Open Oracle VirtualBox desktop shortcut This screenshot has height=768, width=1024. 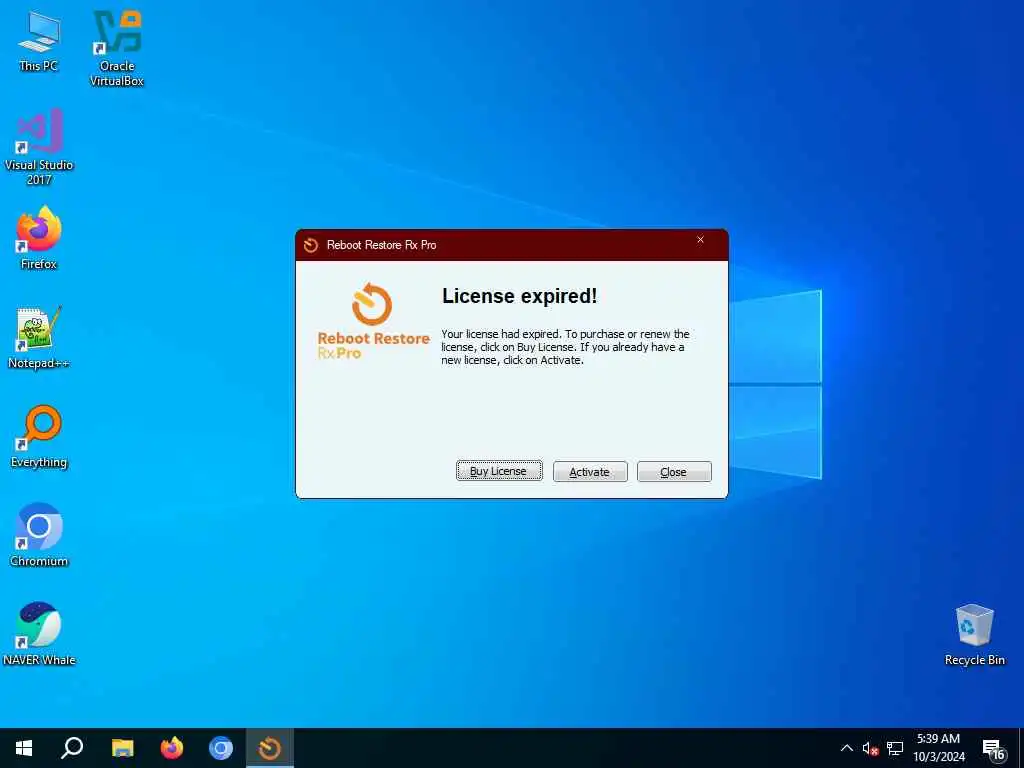click(x=117, y=48)
